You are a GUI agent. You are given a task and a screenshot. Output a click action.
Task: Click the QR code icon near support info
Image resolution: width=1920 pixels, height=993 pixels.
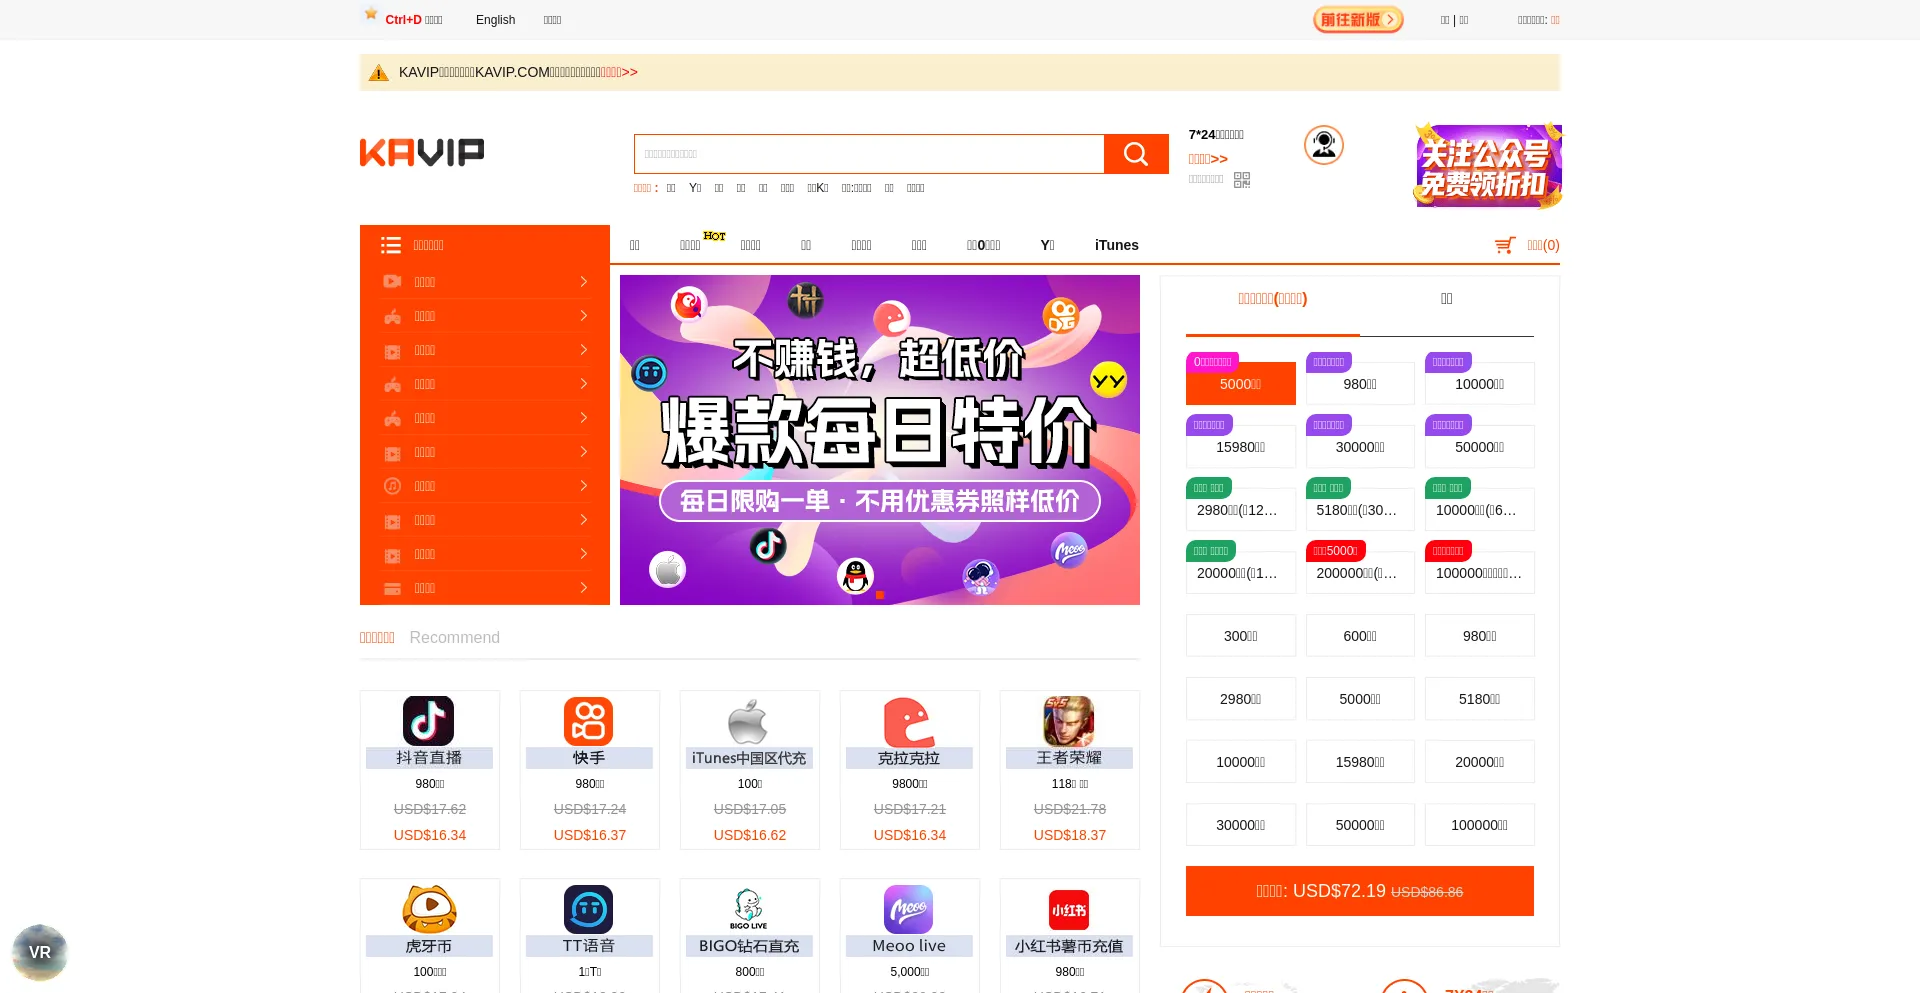click(1242, 180)
